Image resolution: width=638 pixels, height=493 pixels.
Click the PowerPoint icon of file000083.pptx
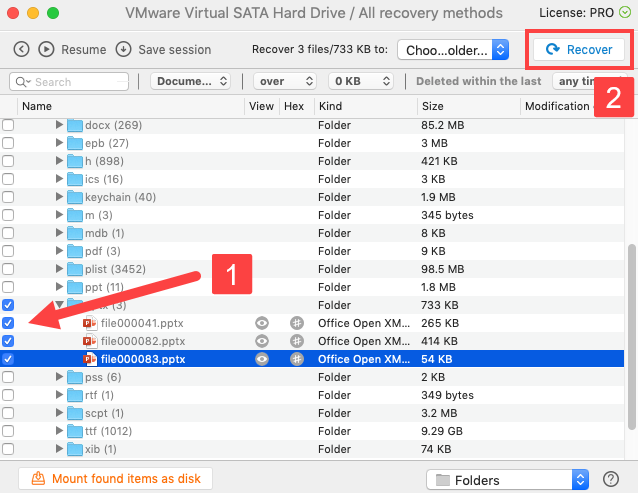[x=89, y=359]
